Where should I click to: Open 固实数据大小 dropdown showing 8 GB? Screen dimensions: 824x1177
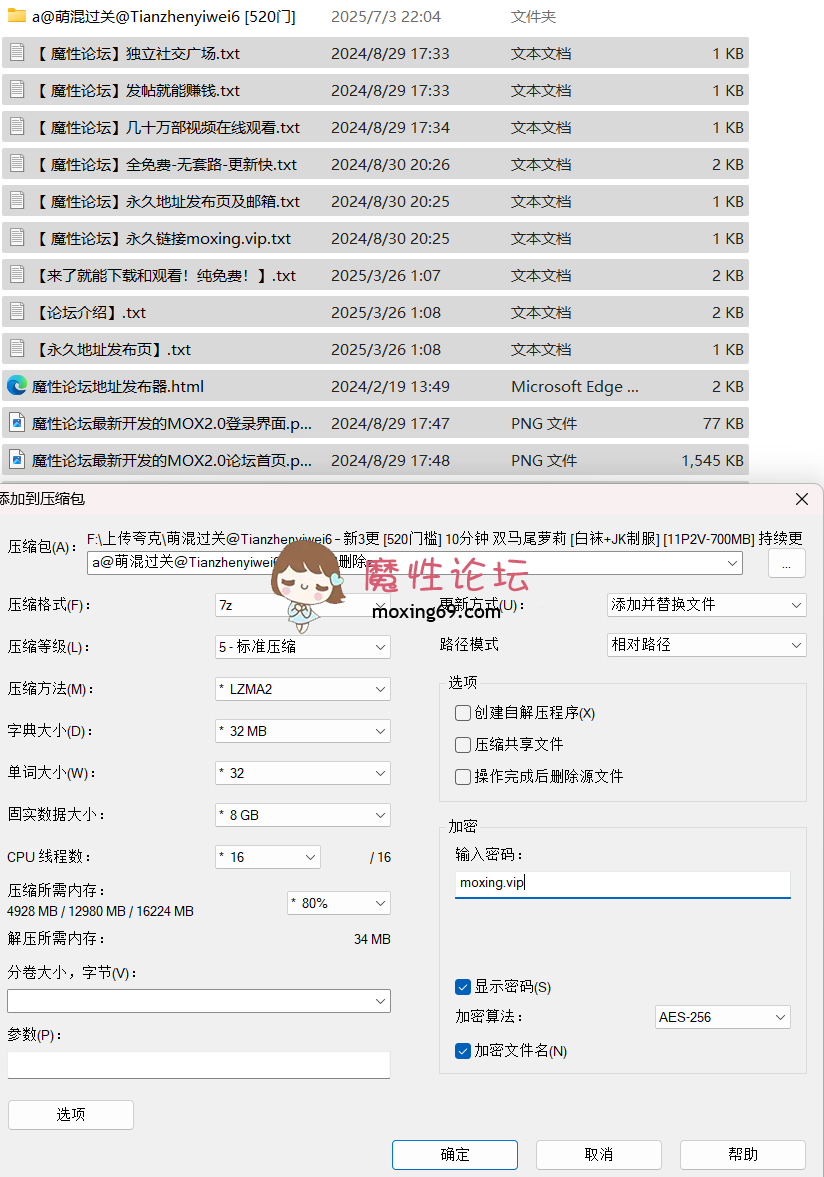tap(302, 814)
